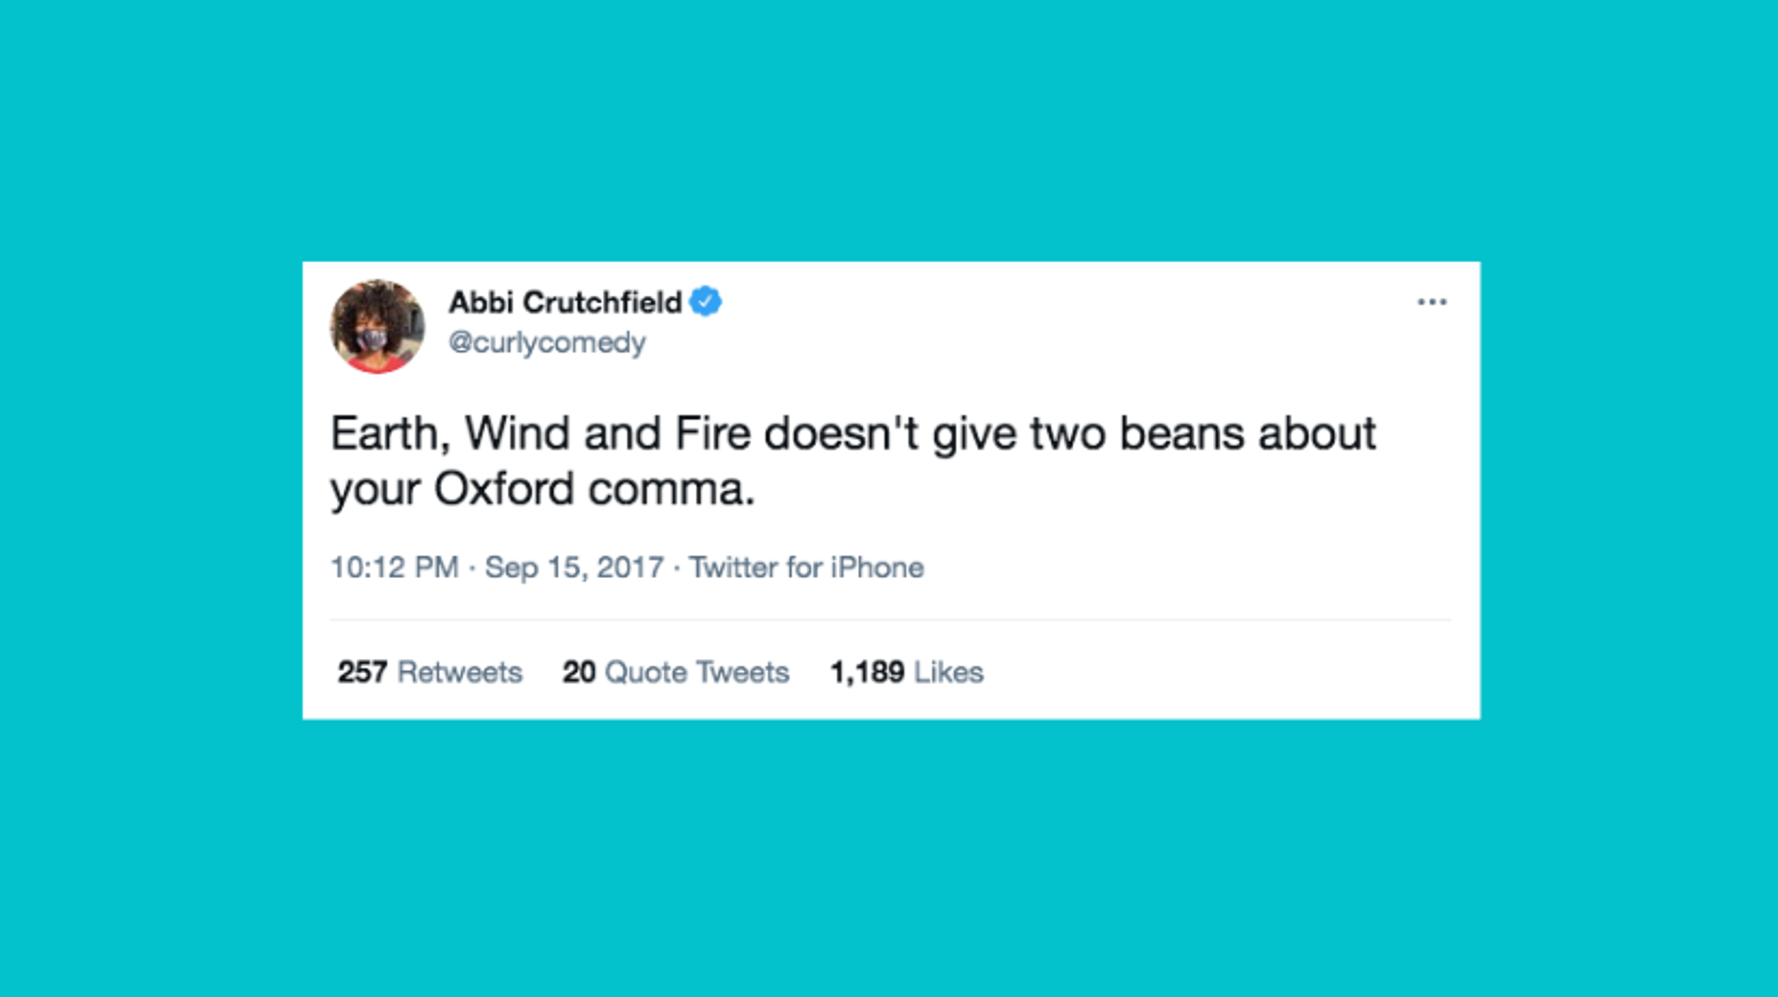Image resolution: width=1778 pixels, height=997 pixels.
Task: Click Abbi Crutchfield's profile avatar
Action: click(377, 327)
